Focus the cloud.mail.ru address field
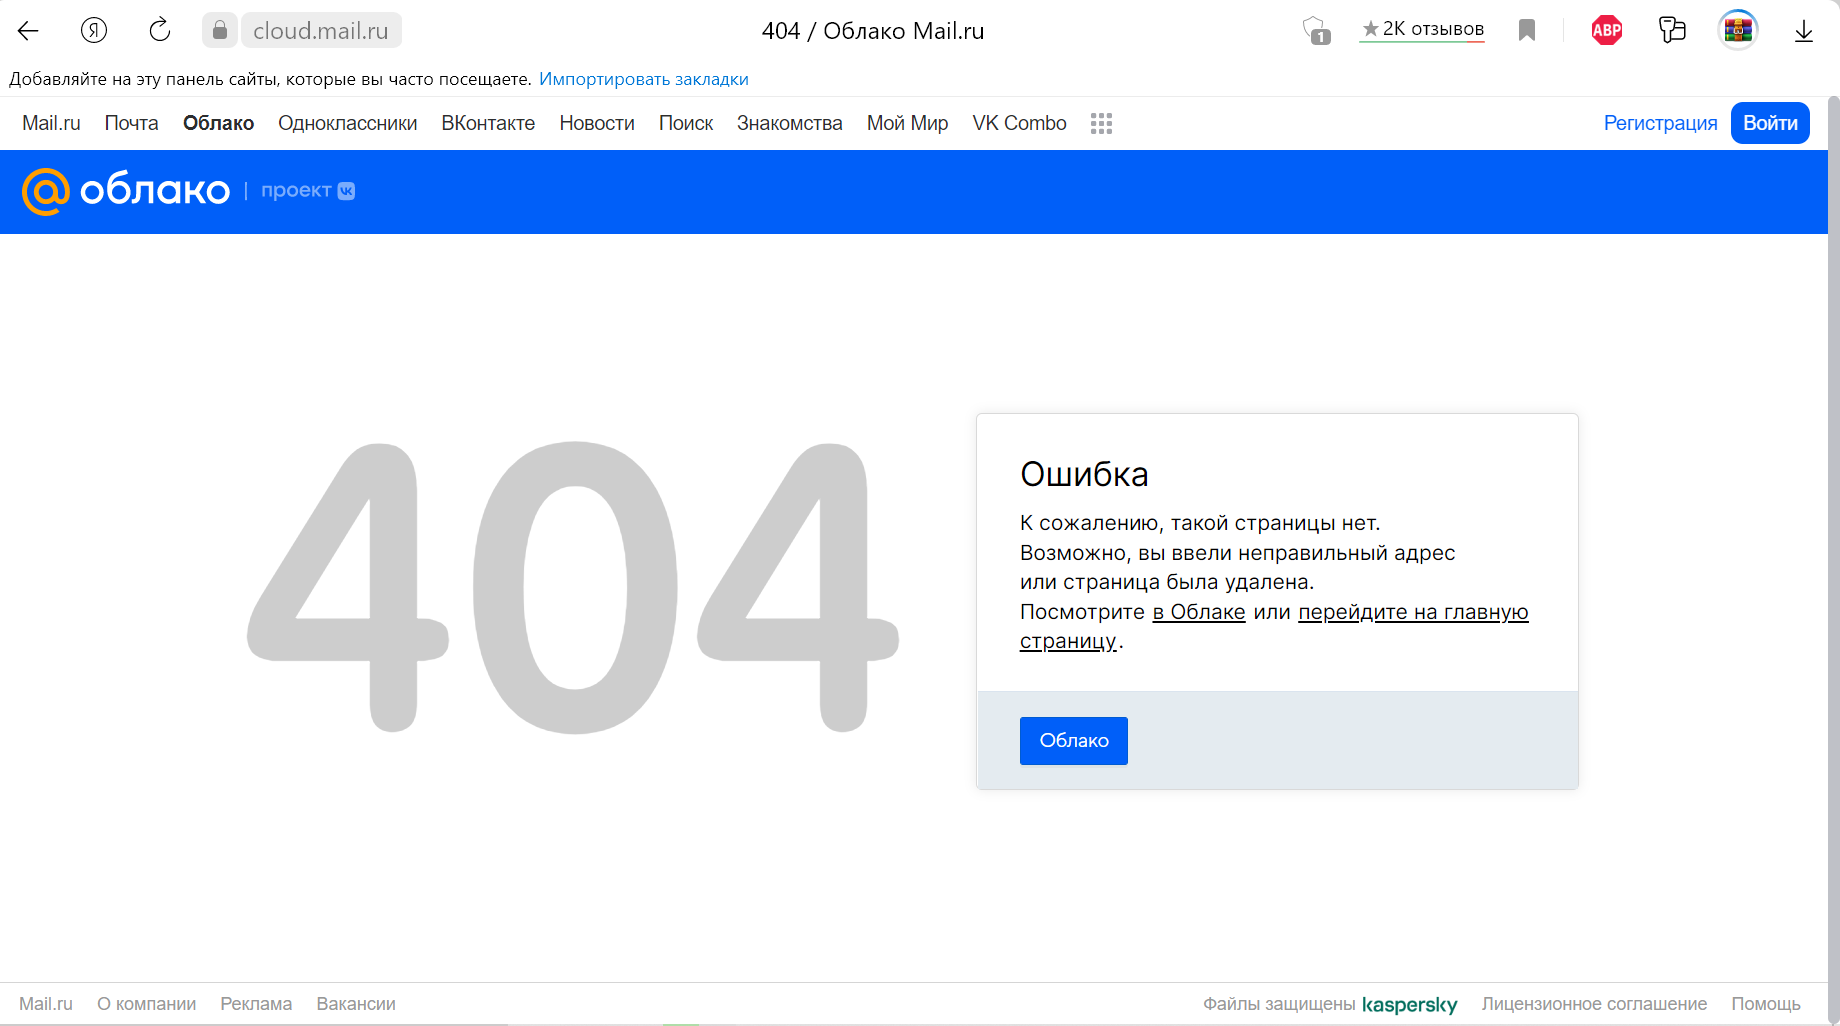This screenshot has height=1026, width=1840. click(321, 31)
